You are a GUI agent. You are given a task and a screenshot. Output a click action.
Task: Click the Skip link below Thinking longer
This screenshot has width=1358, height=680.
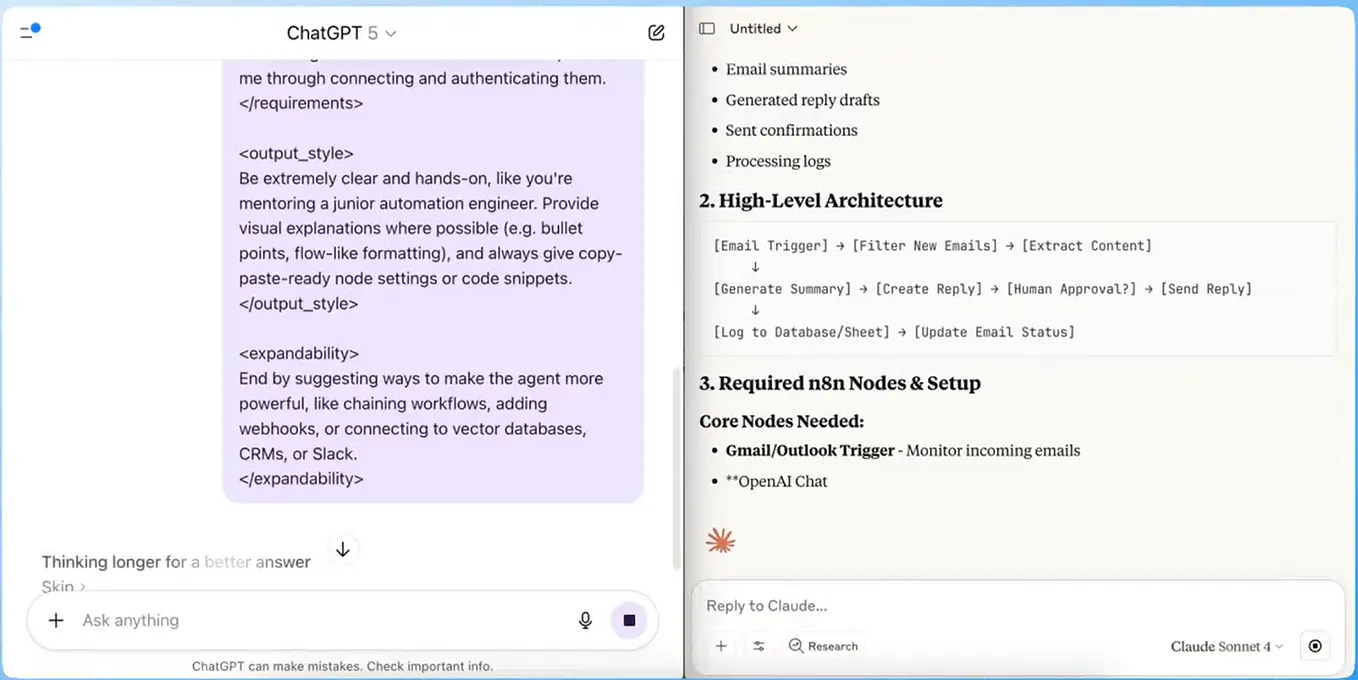coord(62,587)
